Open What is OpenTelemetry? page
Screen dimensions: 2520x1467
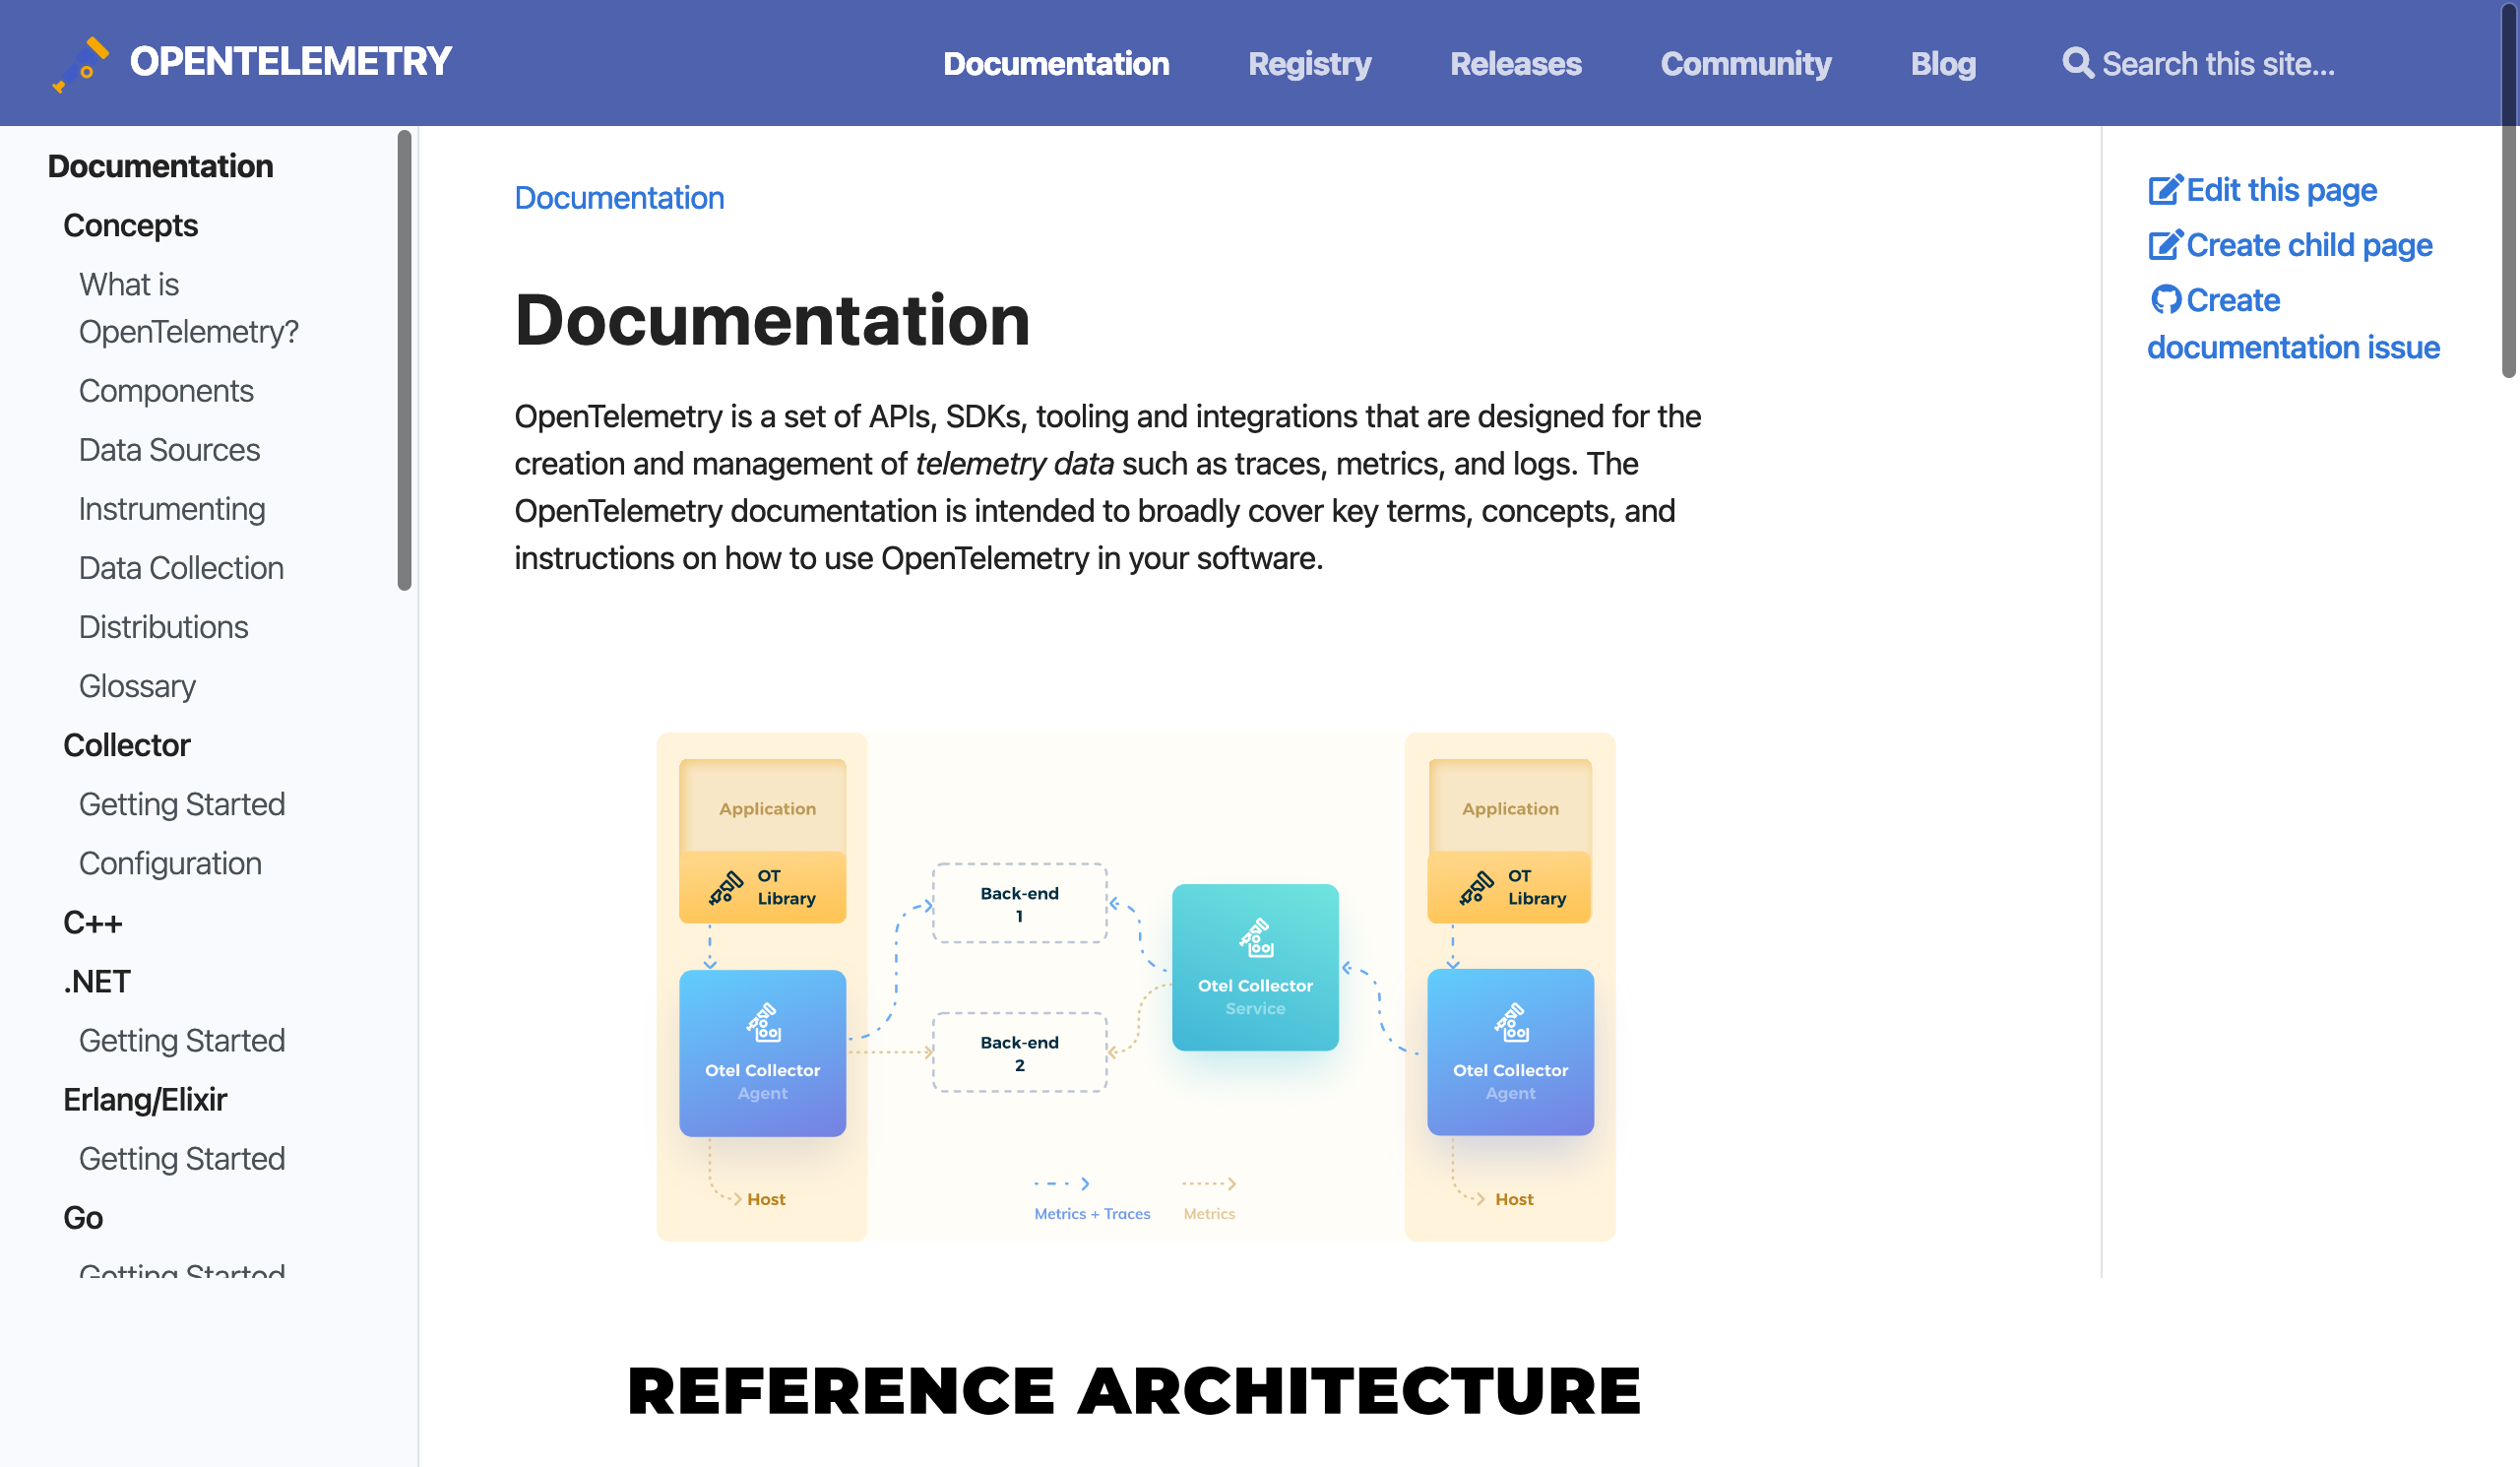188,308
